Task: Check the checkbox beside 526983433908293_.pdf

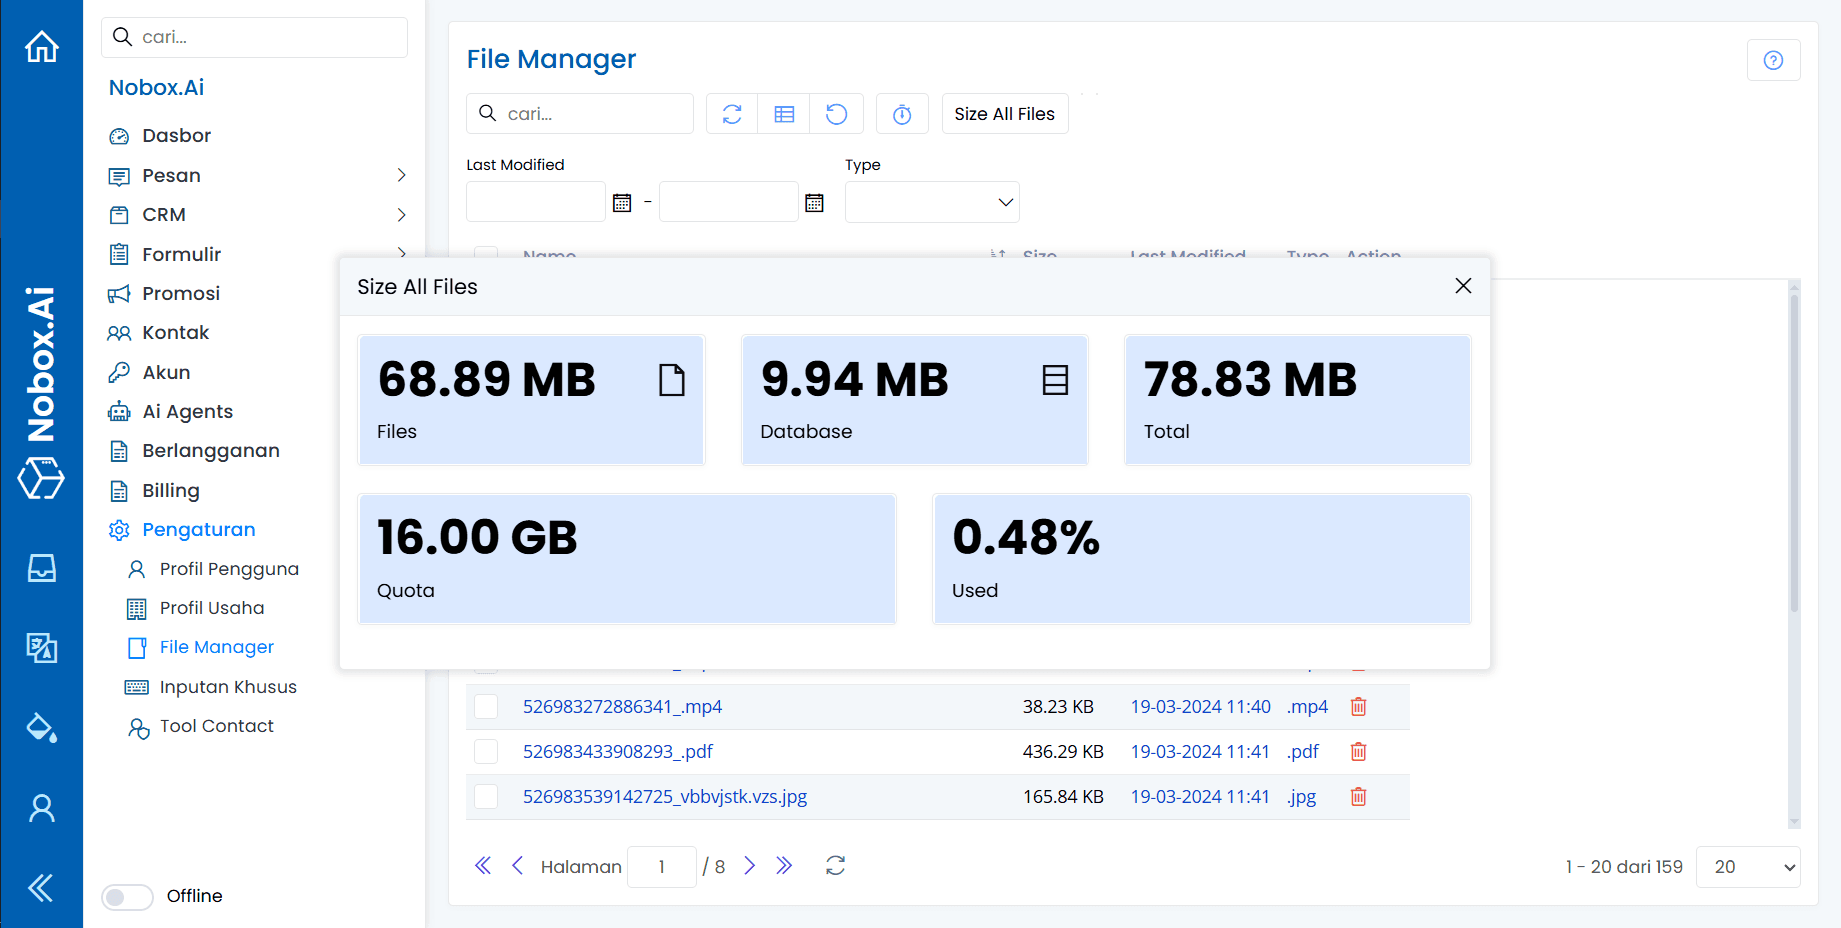Action: pyautogui.click(x=486, y=751)
